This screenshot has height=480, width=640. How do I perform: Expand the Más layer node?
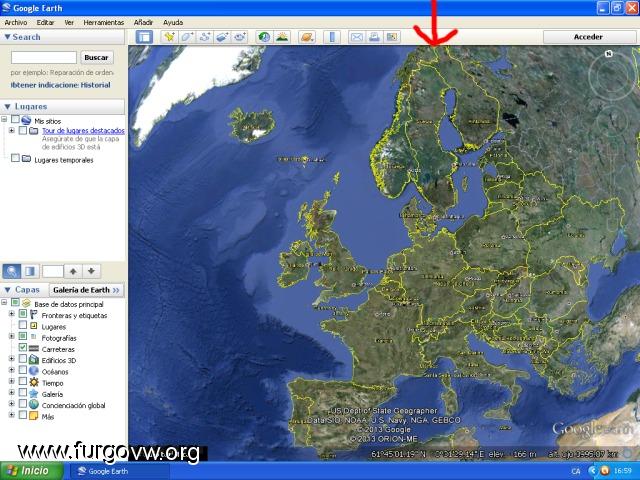click(x=11, y=415)
